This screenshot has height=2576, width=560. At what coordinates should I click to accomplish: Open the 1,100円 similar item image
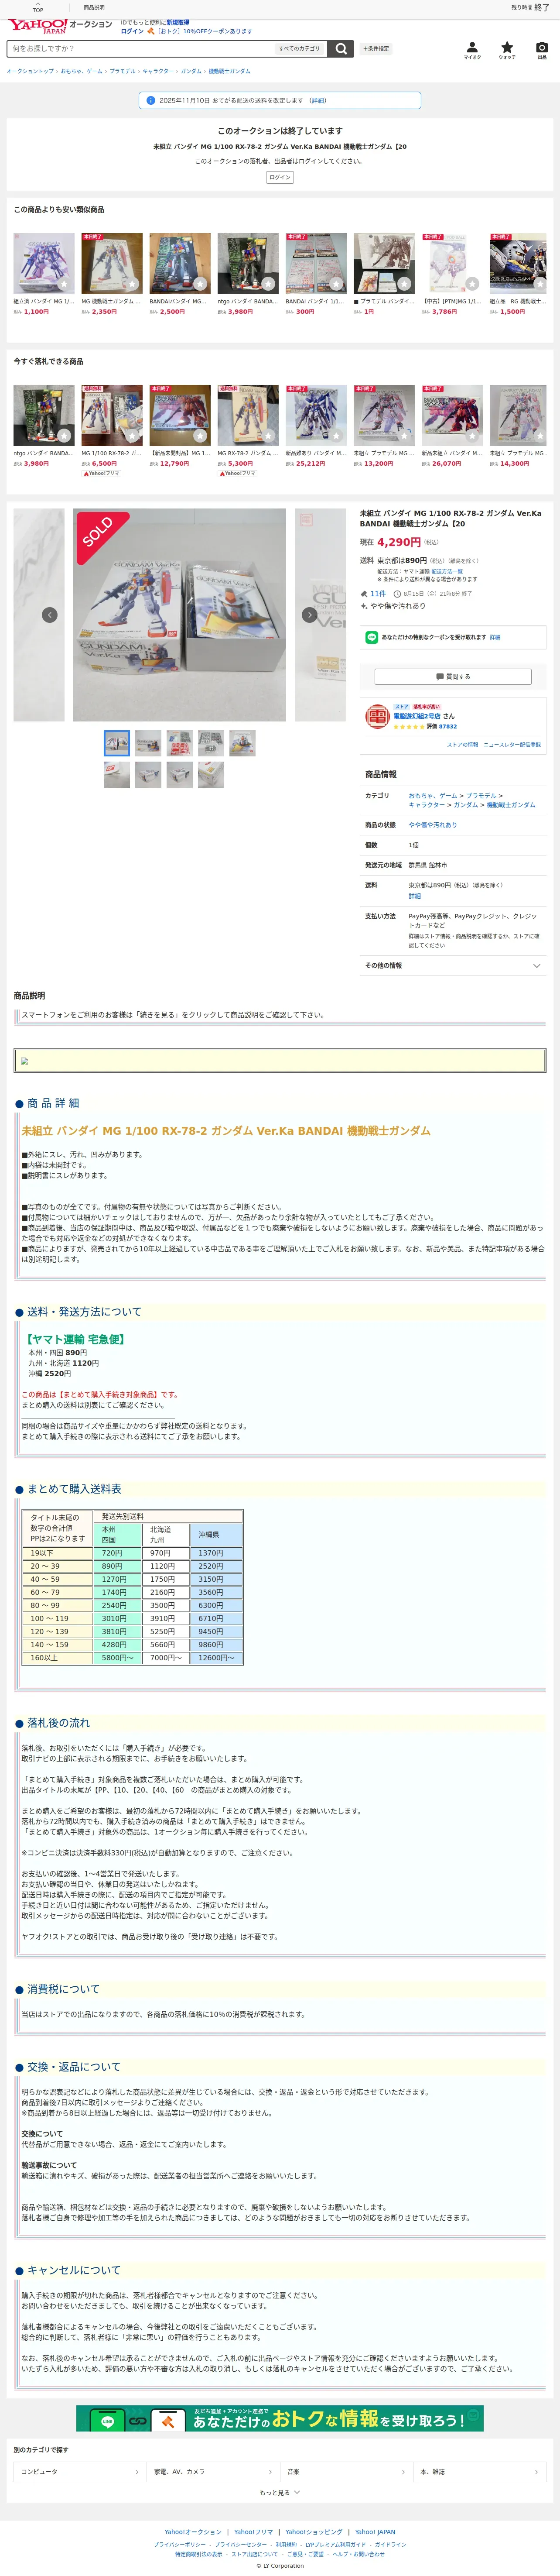pos(44,263)
